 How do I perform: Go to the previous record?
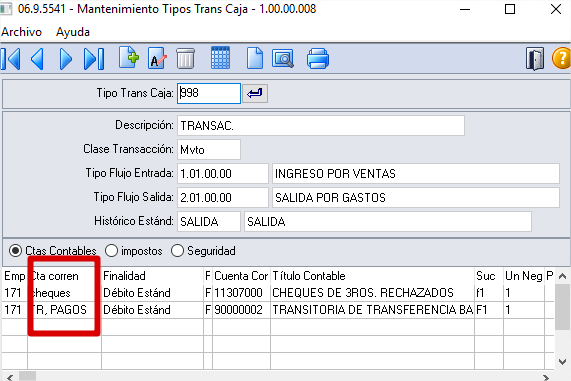37,59
